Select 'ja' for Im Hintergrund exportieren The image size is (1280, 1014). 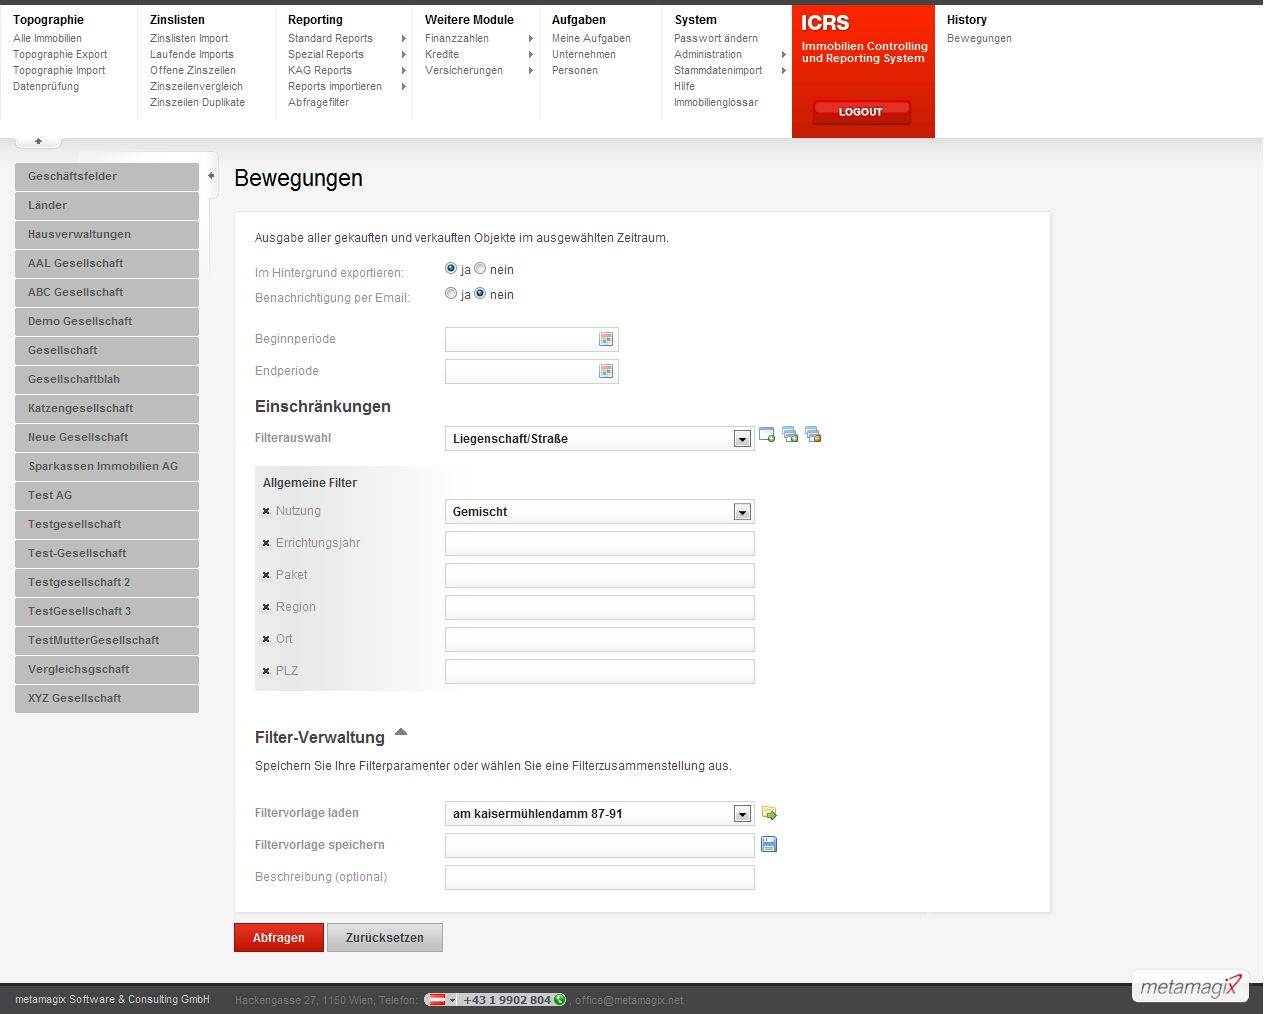[x=451, y=269]
